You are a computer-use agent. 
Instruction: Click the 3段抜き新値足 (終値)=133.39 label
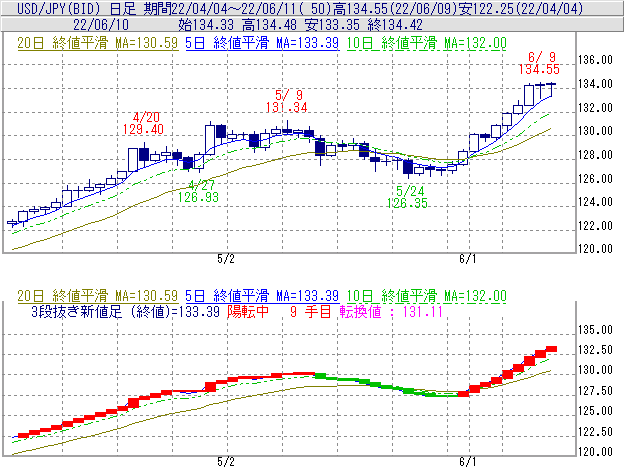tap(125, 312)
